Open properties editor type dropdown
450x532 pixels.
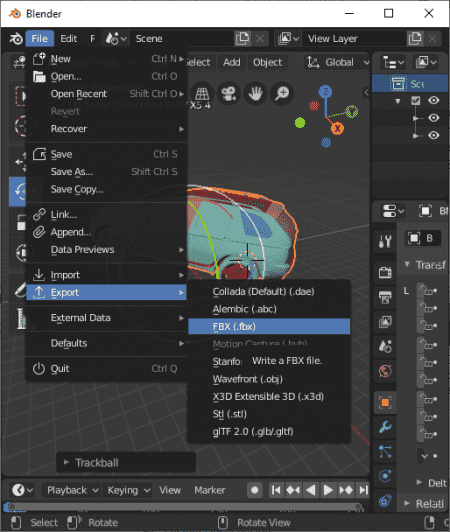[x=393, y=211]
